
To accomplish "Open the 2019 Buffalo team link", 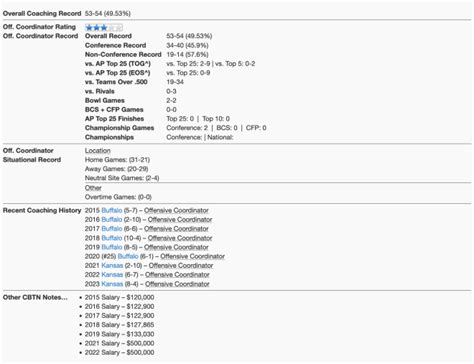I will pos(112,247).
